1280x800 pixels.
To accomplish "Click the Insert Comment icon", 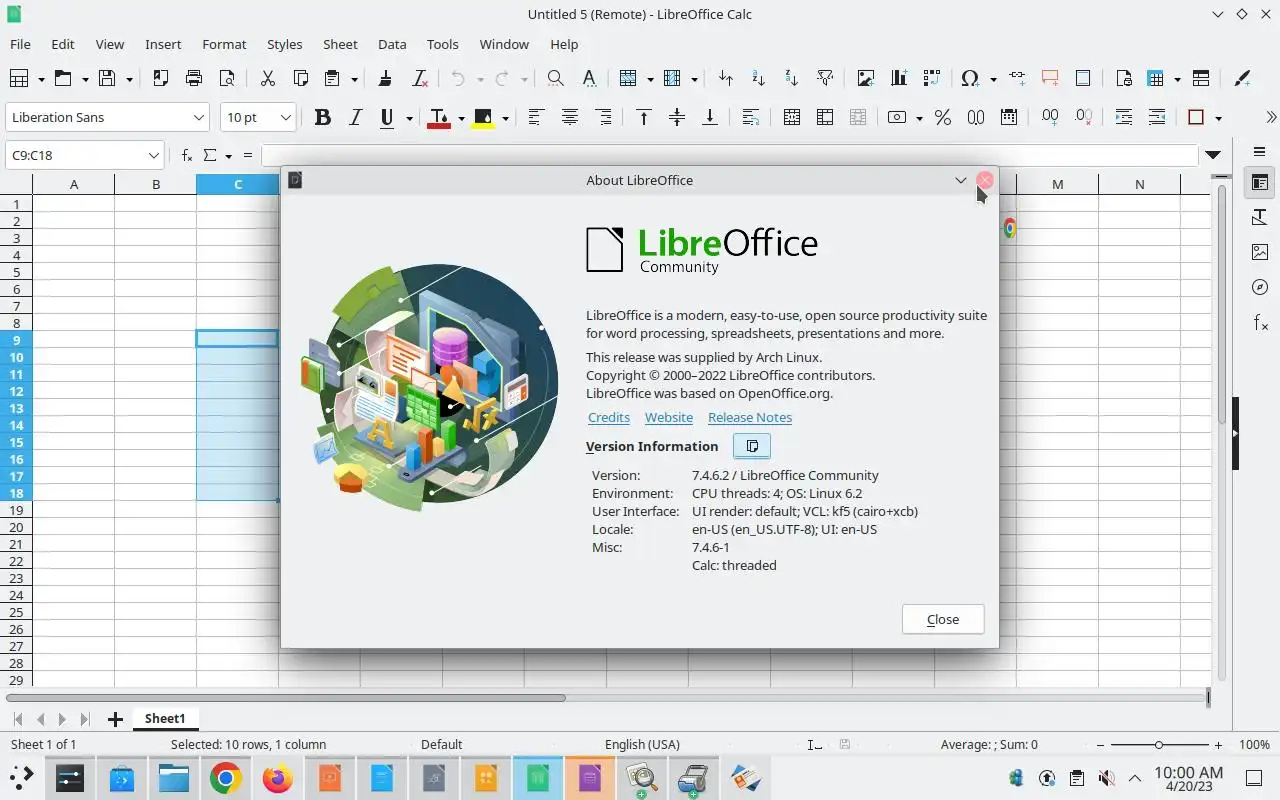I will coord(1050,78).
